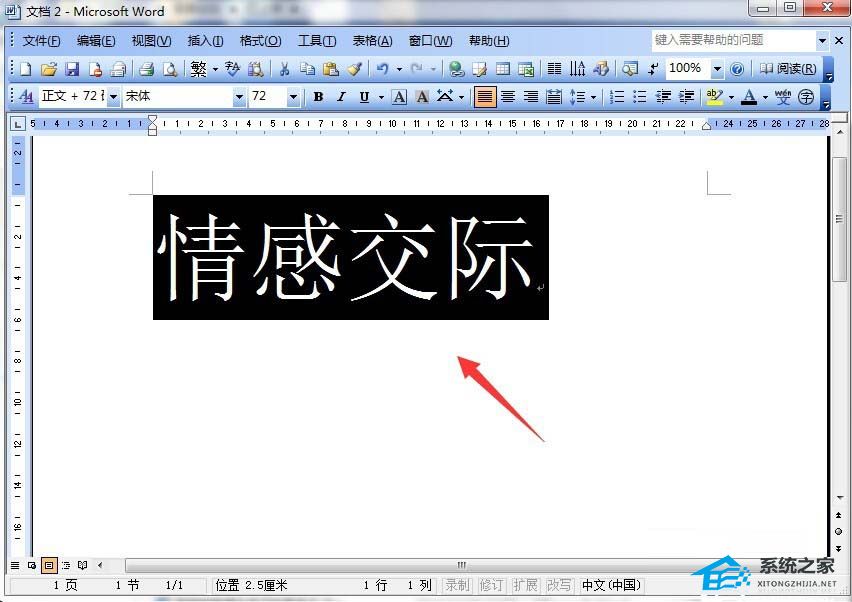Click the Save disk icon
The image size is (852, 602).
[72, 69]
